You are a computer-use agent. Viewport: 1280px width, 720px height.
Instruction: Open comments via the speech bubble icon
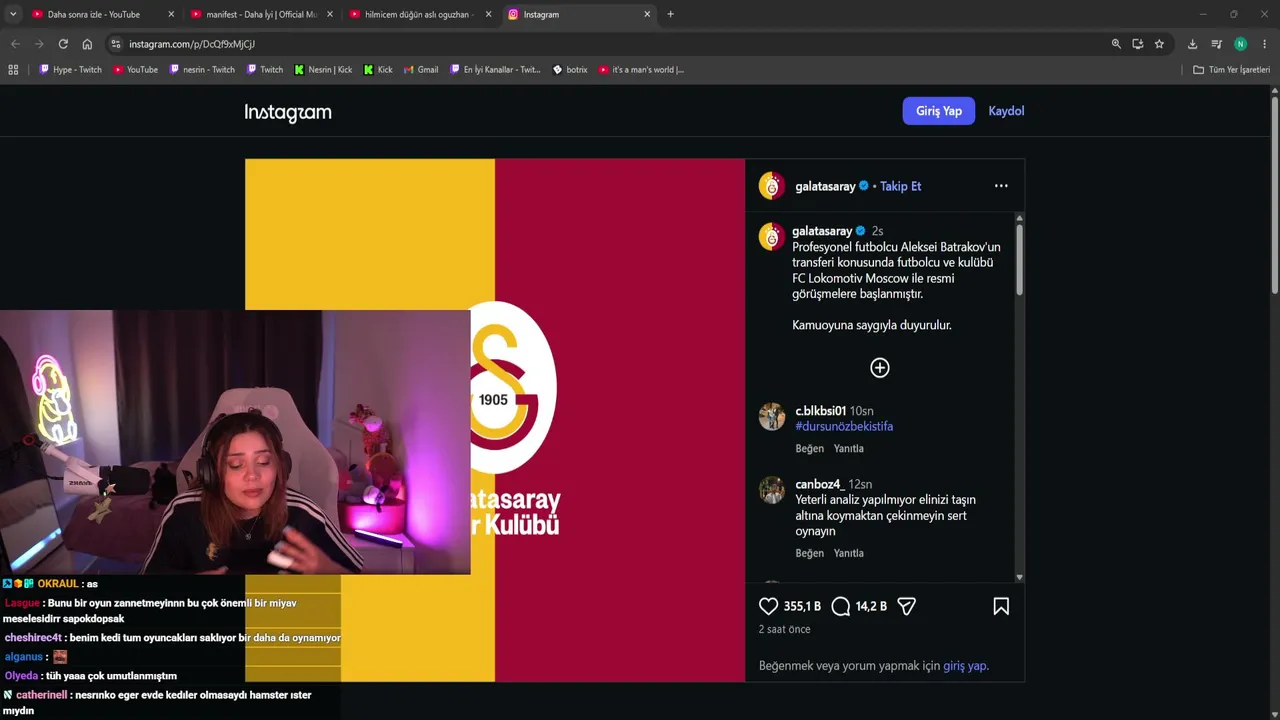coord(841,606)
